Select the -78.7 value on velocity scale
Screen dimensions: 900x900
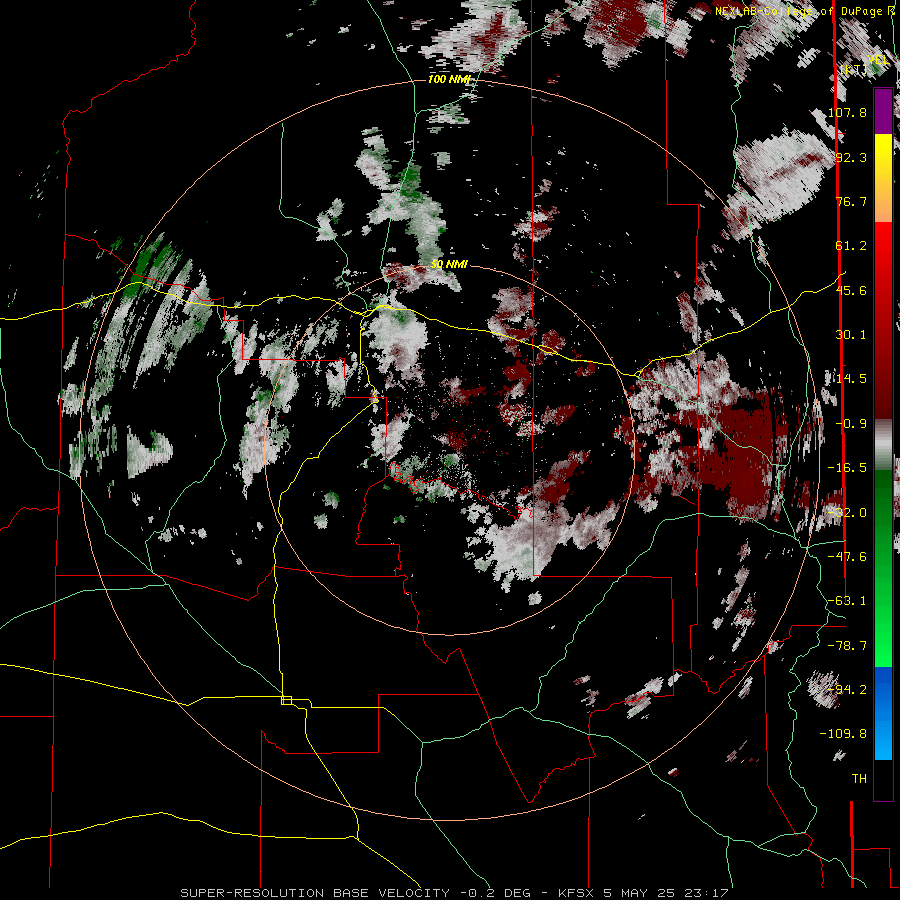(x=847, y=646)
